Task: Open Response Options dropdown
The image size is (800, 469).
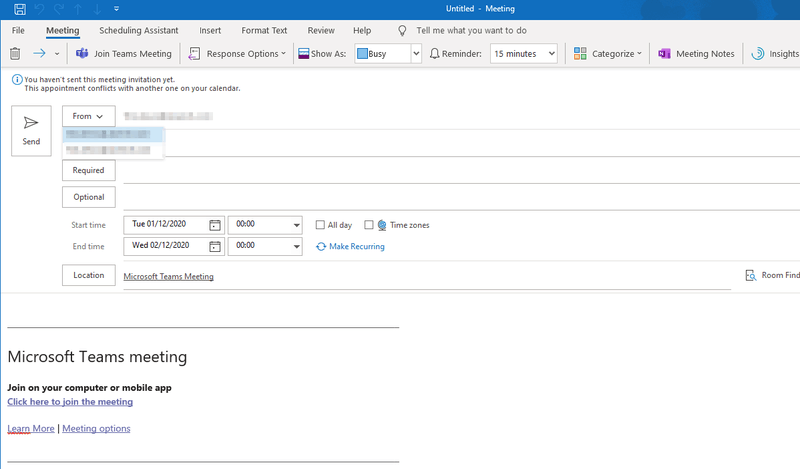Action: (237, 54)
